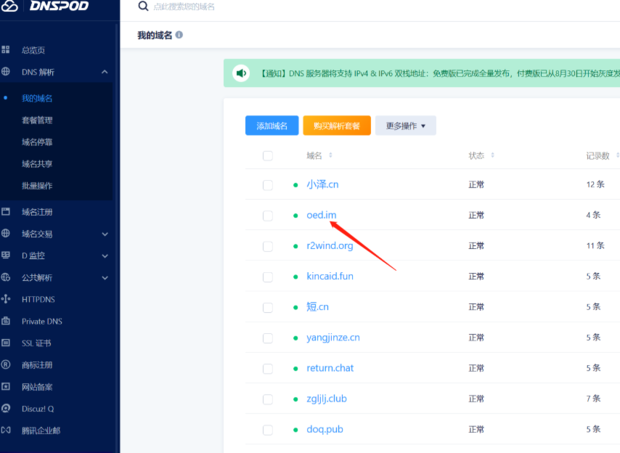The height and width of the screenshot is (453, 620).
Task: Click the 商标注册 sidebar icon
Action: tap(6, 364)
